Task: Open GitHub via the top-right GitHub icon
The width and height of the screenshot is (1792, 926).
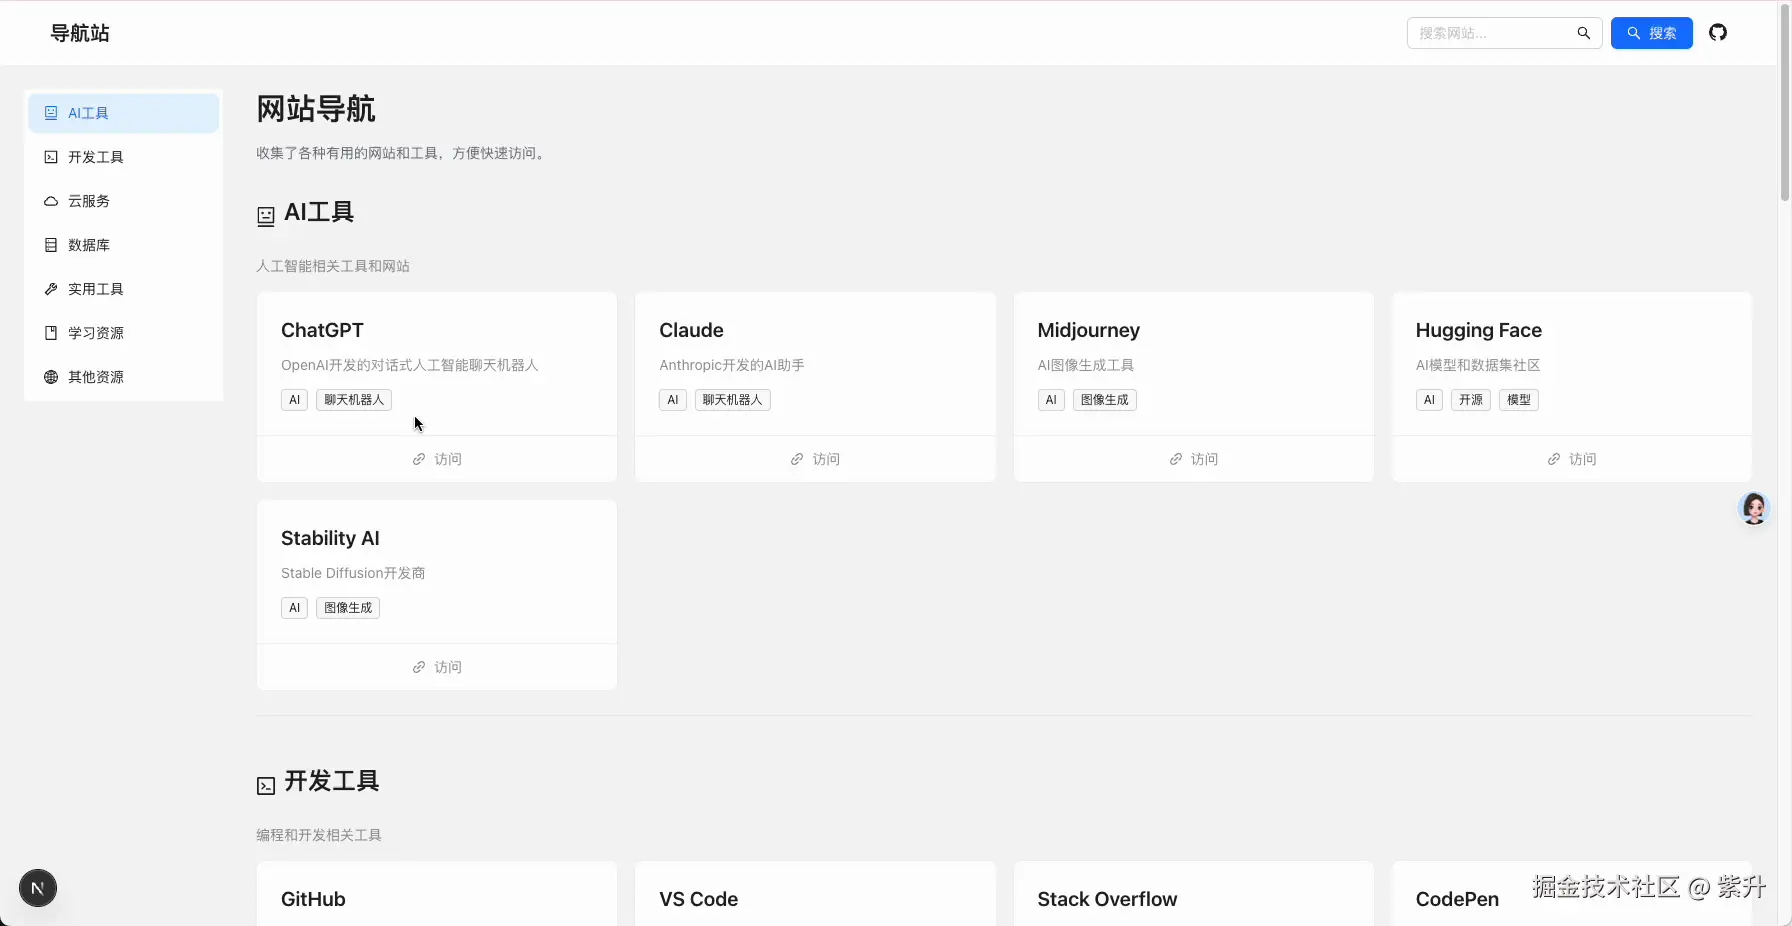Action: (1719, 32)
